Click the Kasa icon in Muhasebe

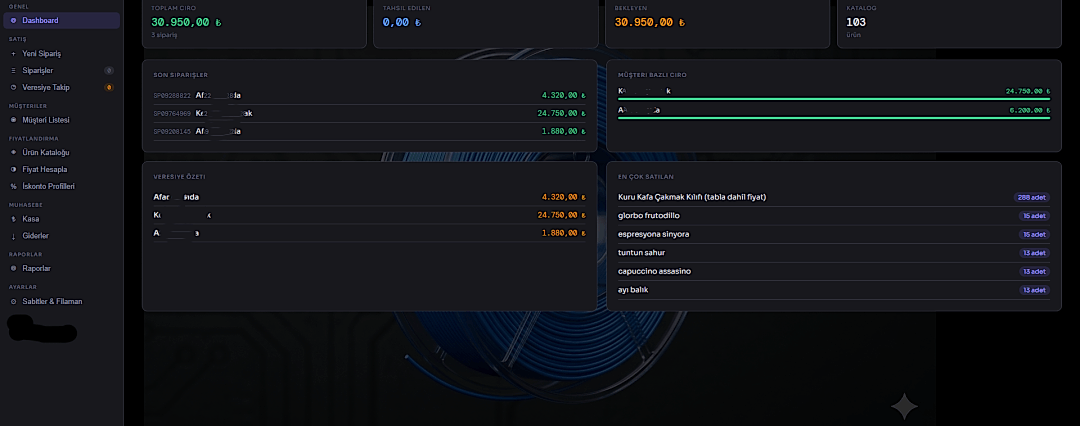13,219
